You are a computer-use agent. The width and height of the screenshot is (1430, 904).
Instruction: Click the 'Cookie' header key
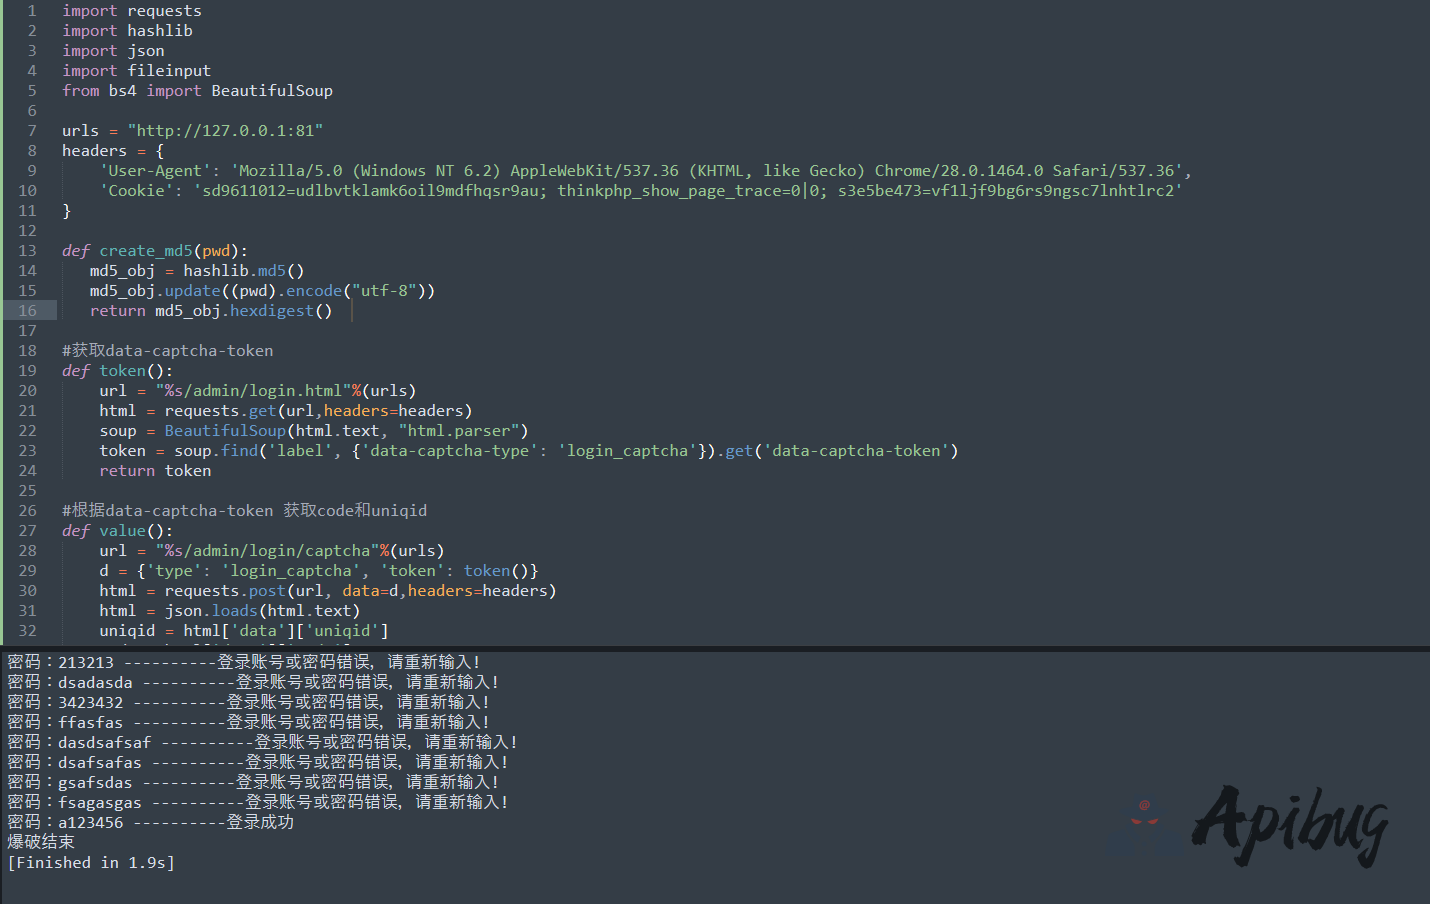137,191
